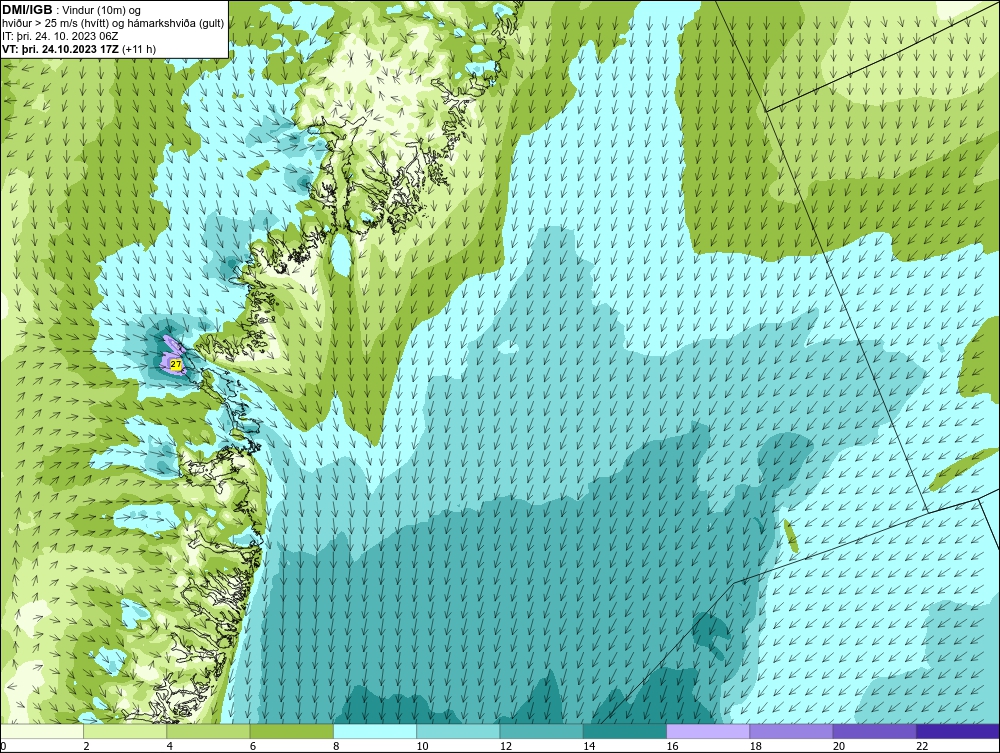Click the legend tick label 20
Screen dimensions: 1000x753
tap(839, 747)
